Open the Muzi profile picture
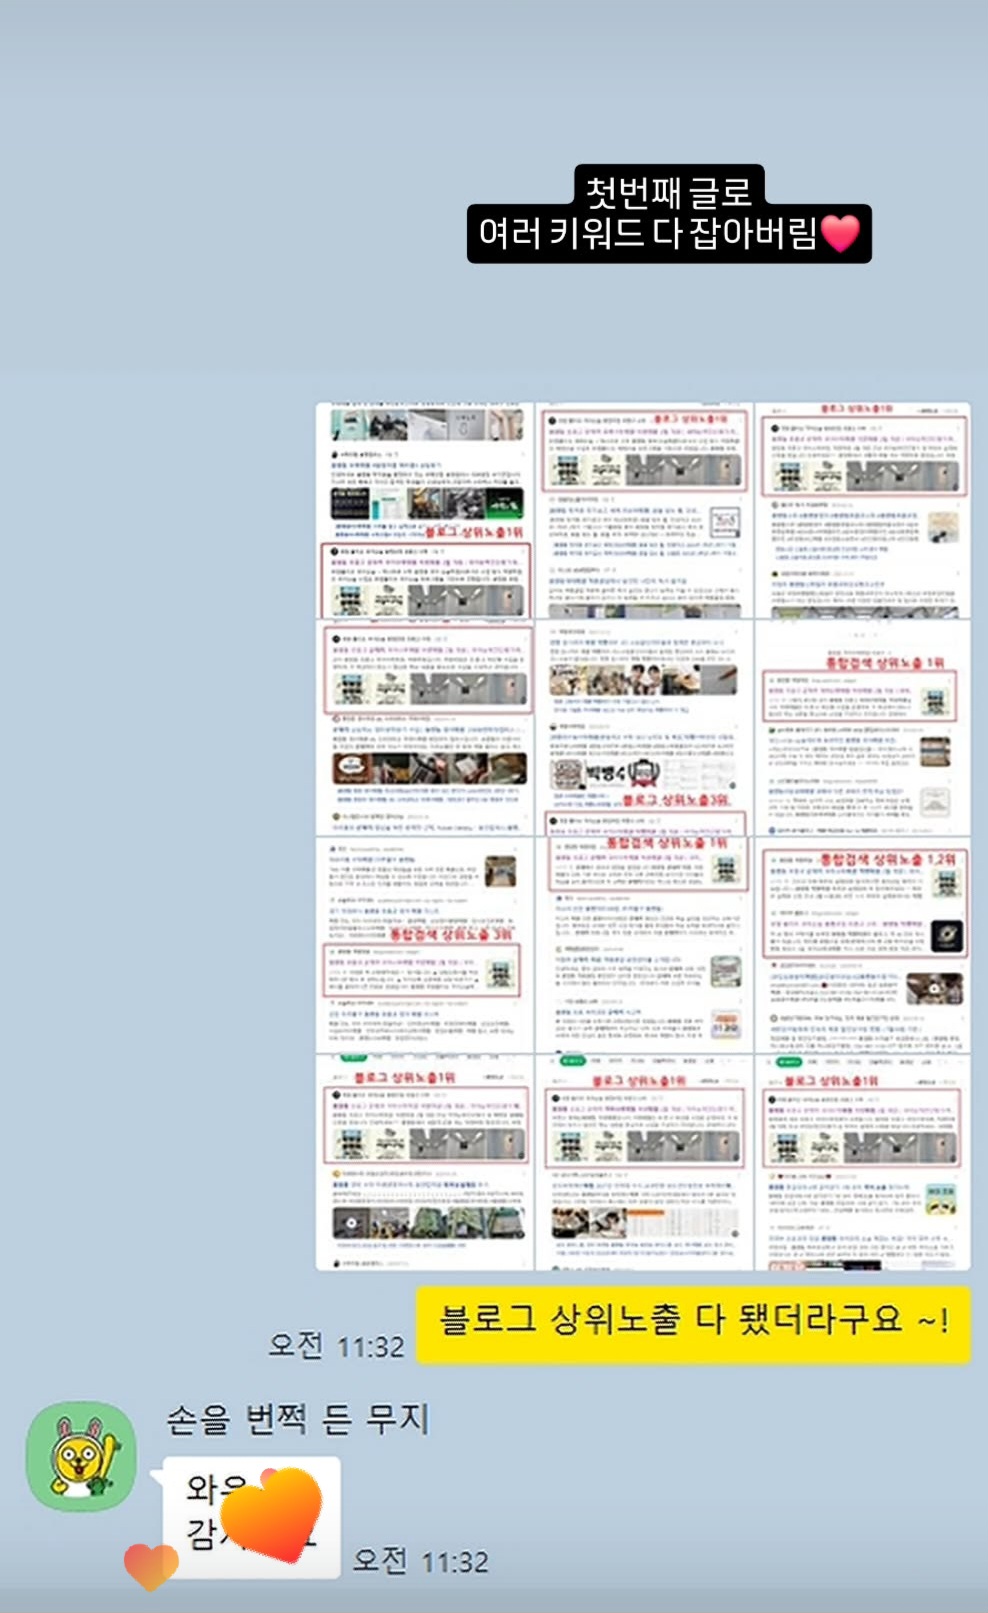988x1613 pixels. tap(81, 1455)
